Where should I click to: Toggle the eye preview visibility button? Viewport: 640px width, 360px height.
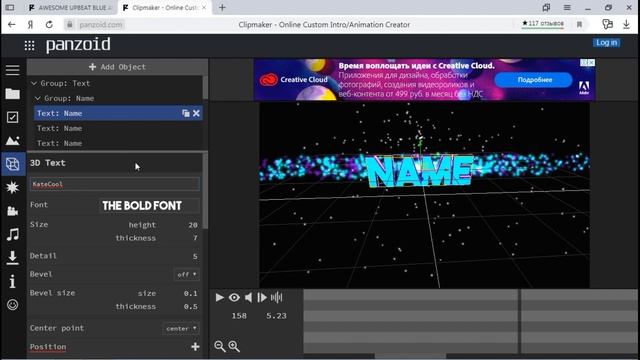(x=234, y=298)
